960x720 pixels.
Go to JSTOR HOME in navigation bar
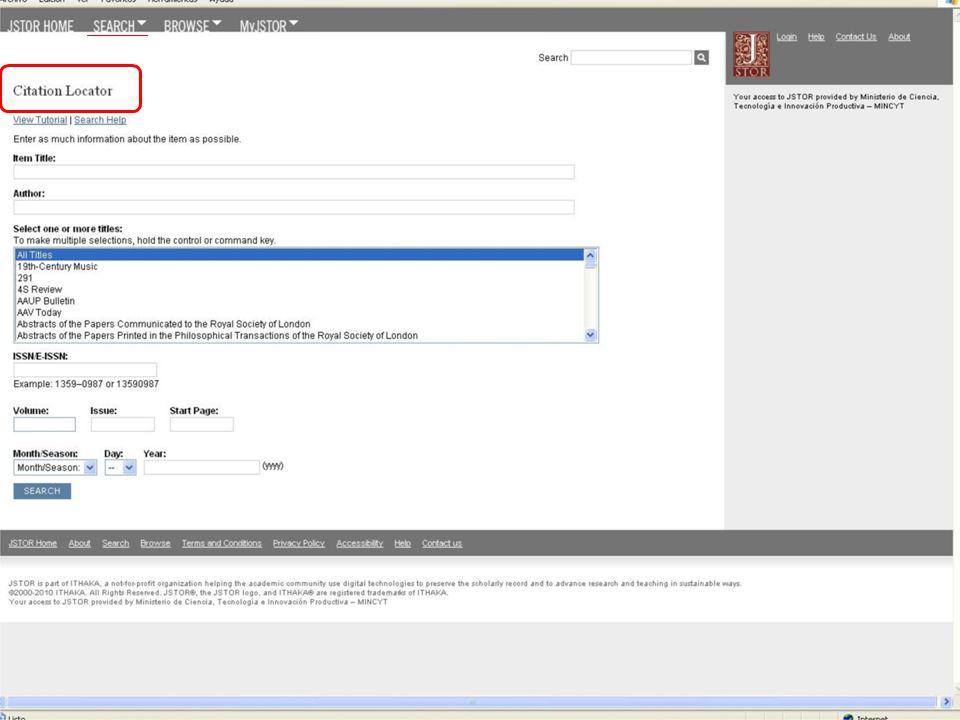(x=41, y=26)
